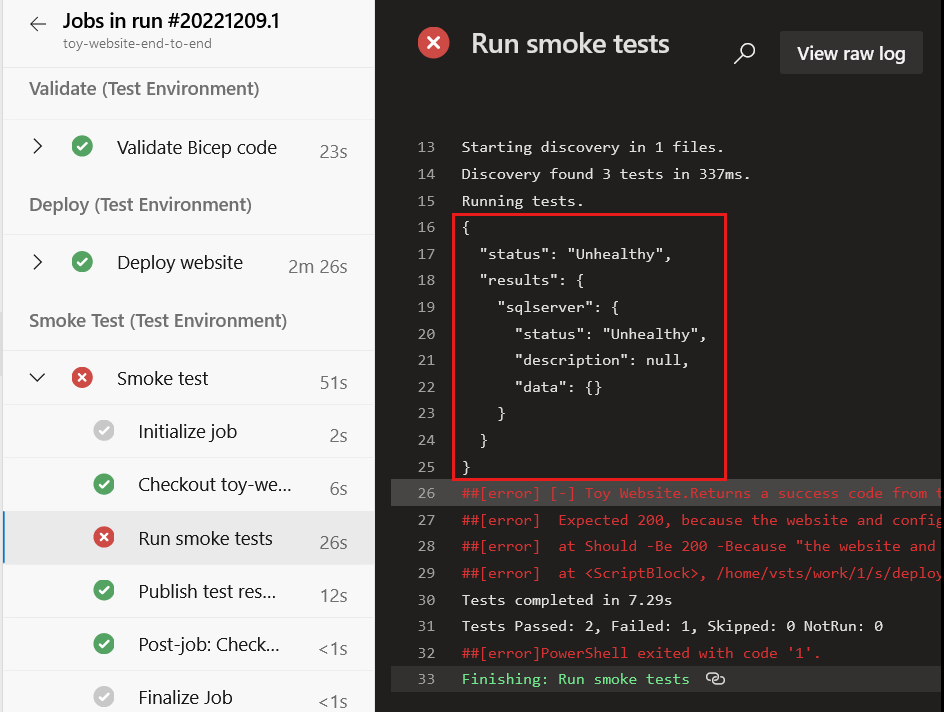Click the gray status icon on Initialize job
The height and width of the screenshot is (712, 944).
[104, 431]
